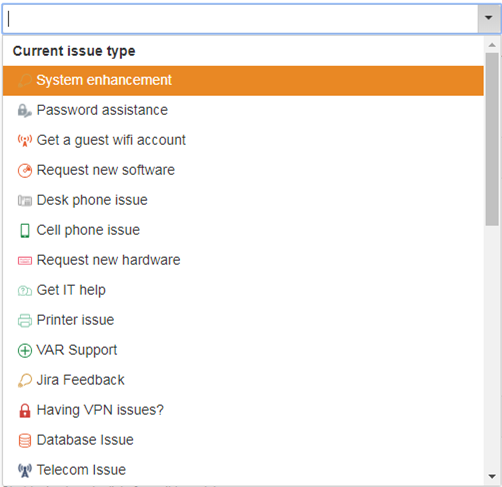Image resolution: width=502 pixels, height=487 pixels.
Task: Click the red padlock icon for VPN issues
Action: click(x=25, y=410)
